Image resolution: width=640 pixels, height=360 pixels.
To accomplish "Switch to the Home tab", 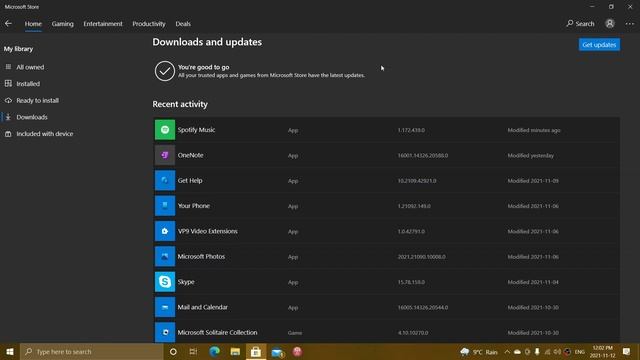I will coord(33,24).
